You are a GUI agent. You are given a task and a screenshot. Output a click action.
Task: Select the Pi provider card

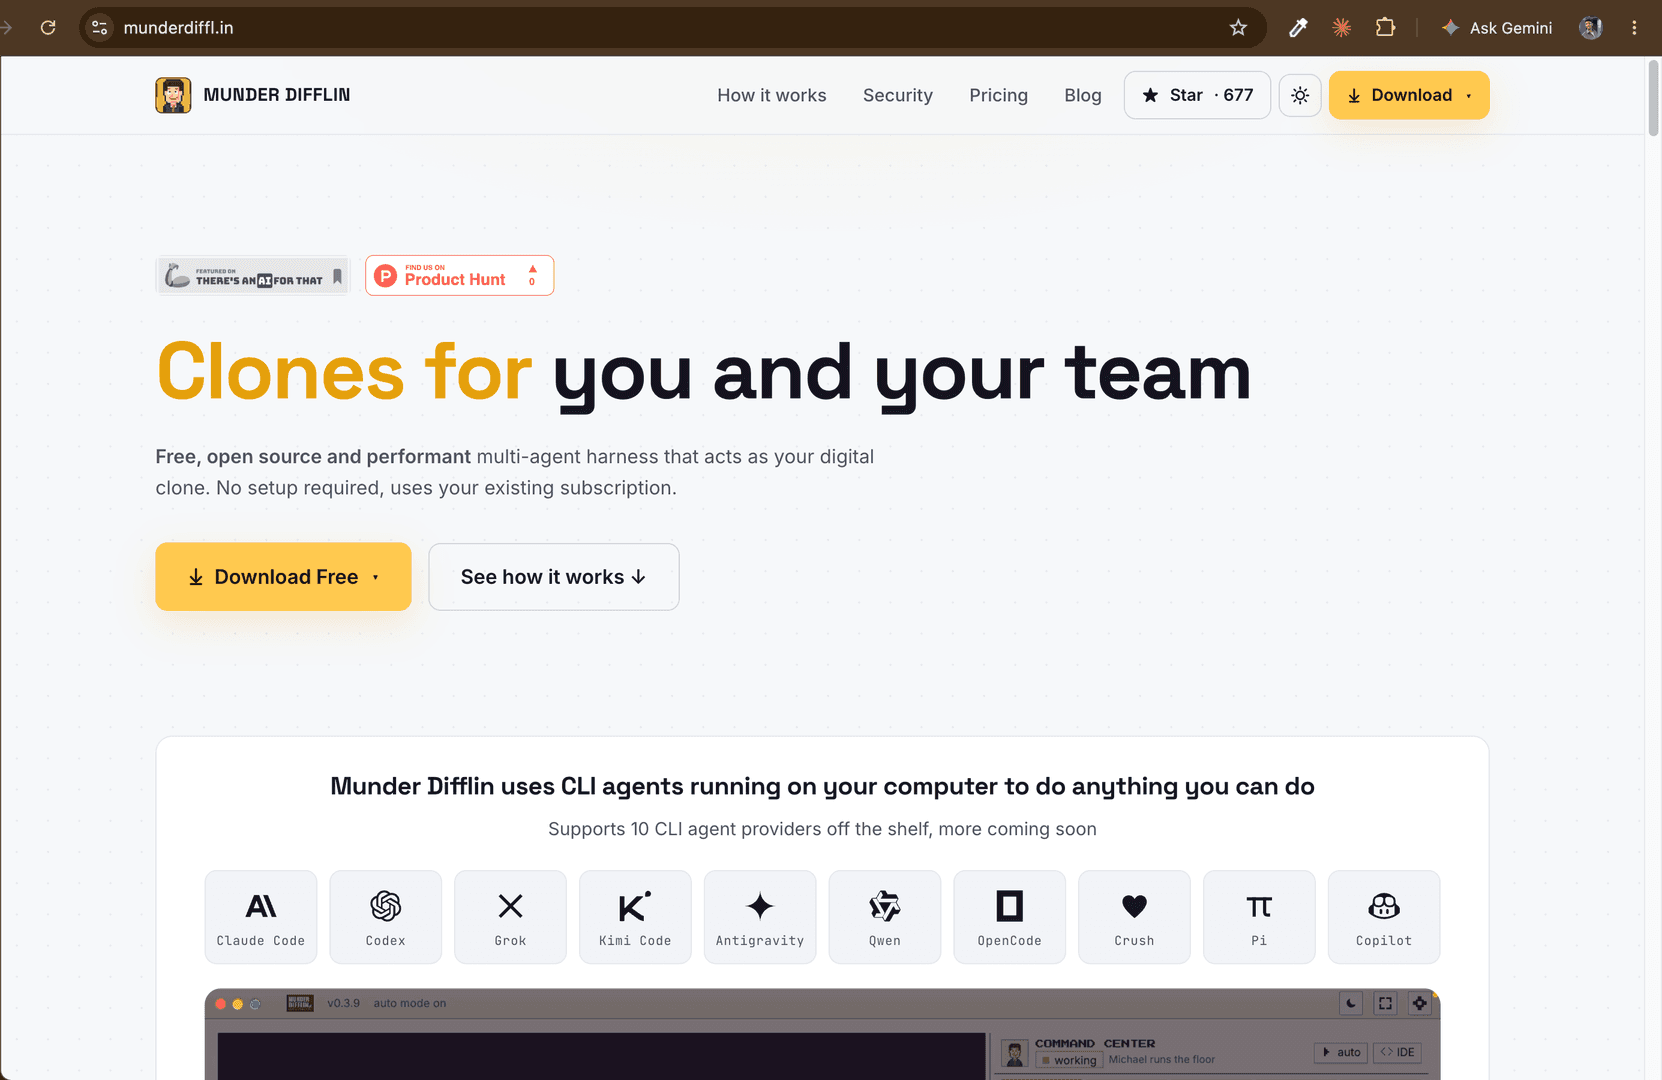tap(1259, 917)
